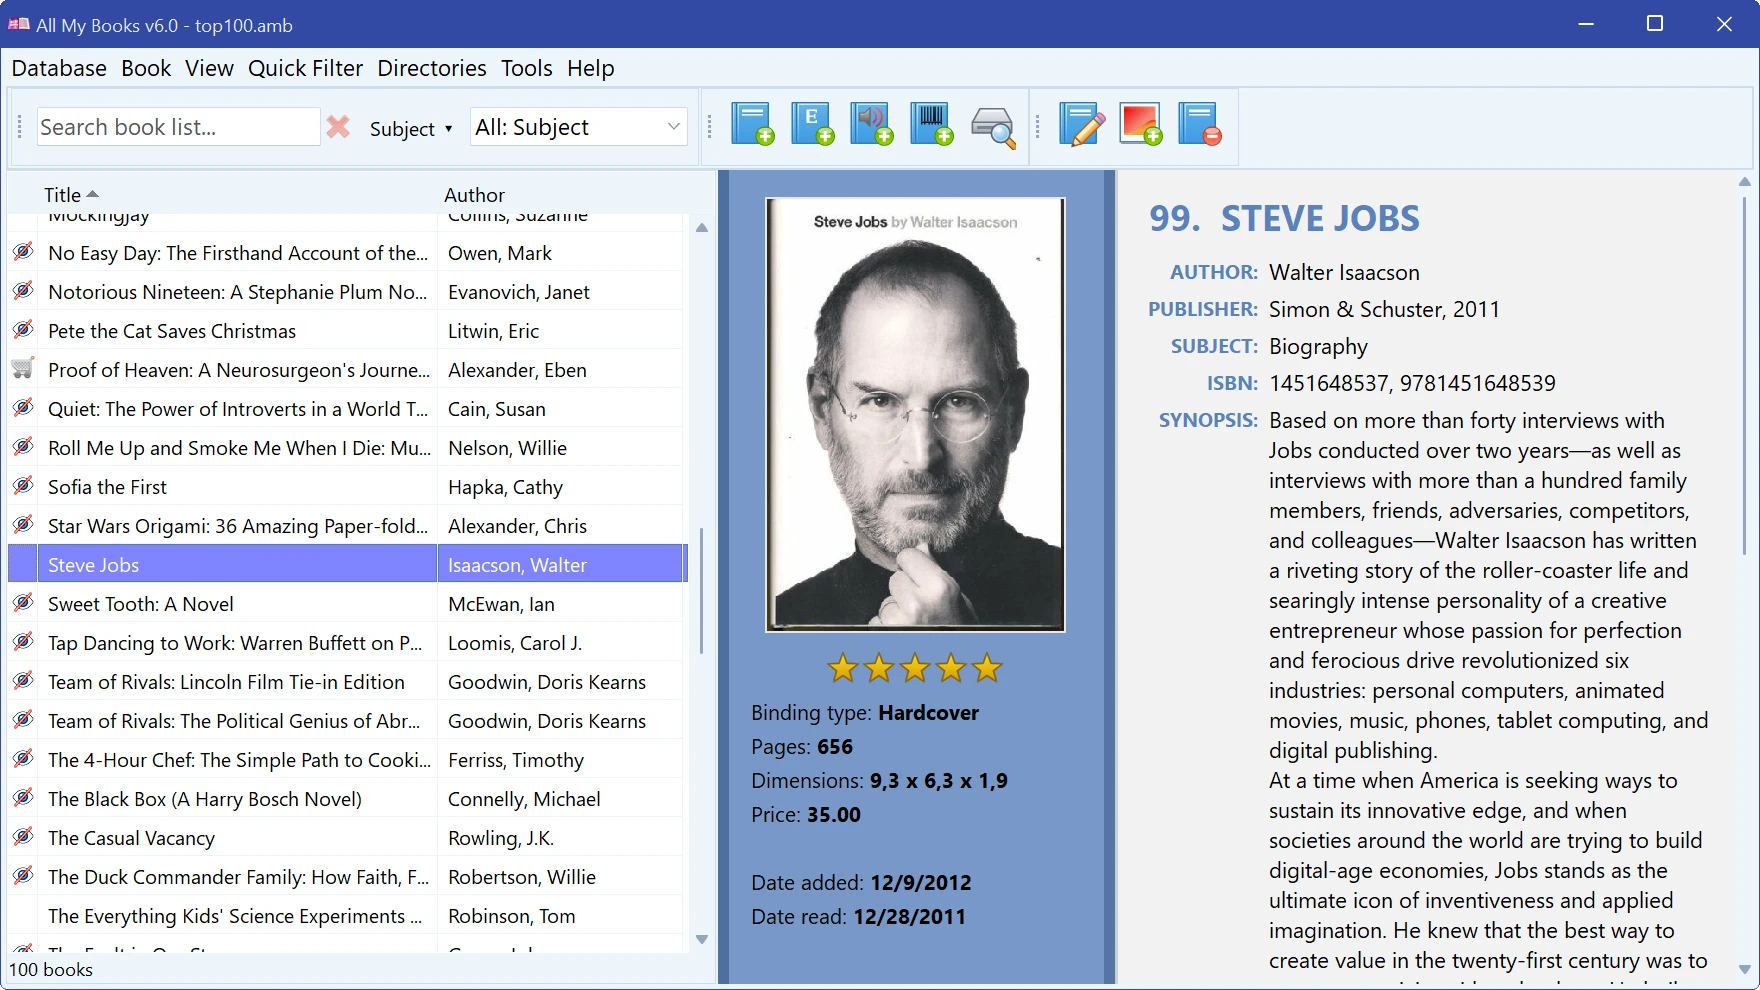Toggle eye icon beside The Casual Vacancy

coord(23,837)
